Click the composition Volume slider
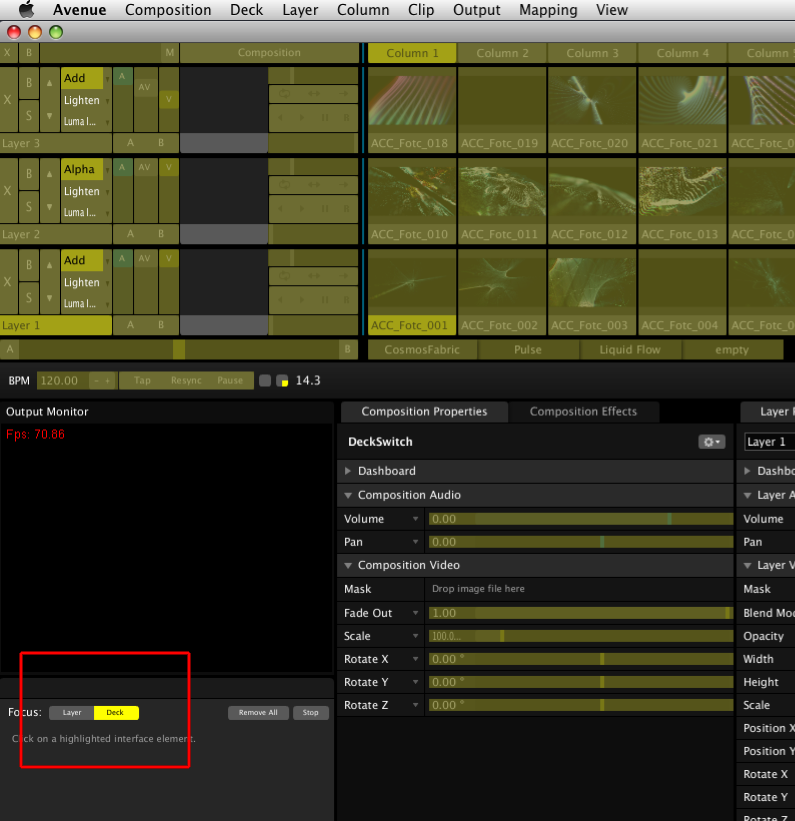 [580, 519]
